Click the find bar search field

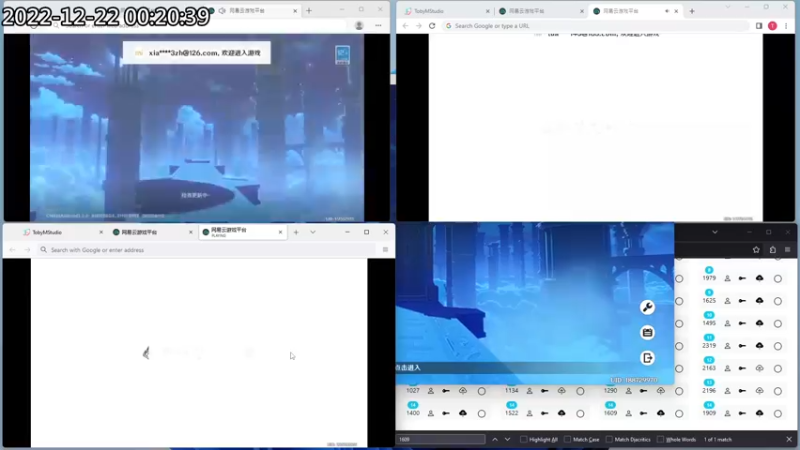(x=441, y=439)
